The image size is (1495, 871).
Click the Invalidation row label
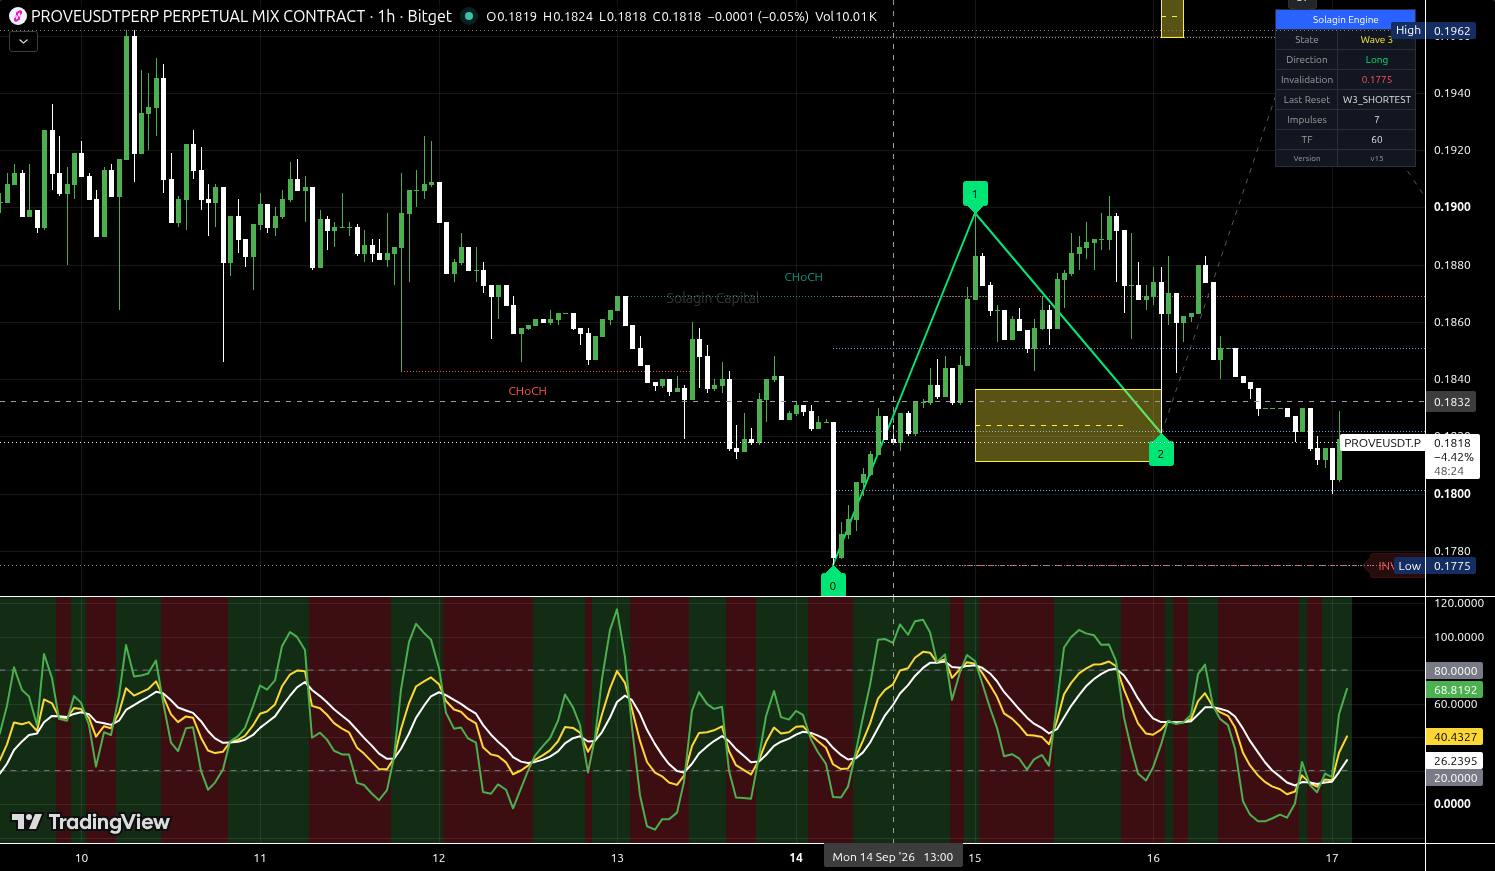click(1307, 80)
